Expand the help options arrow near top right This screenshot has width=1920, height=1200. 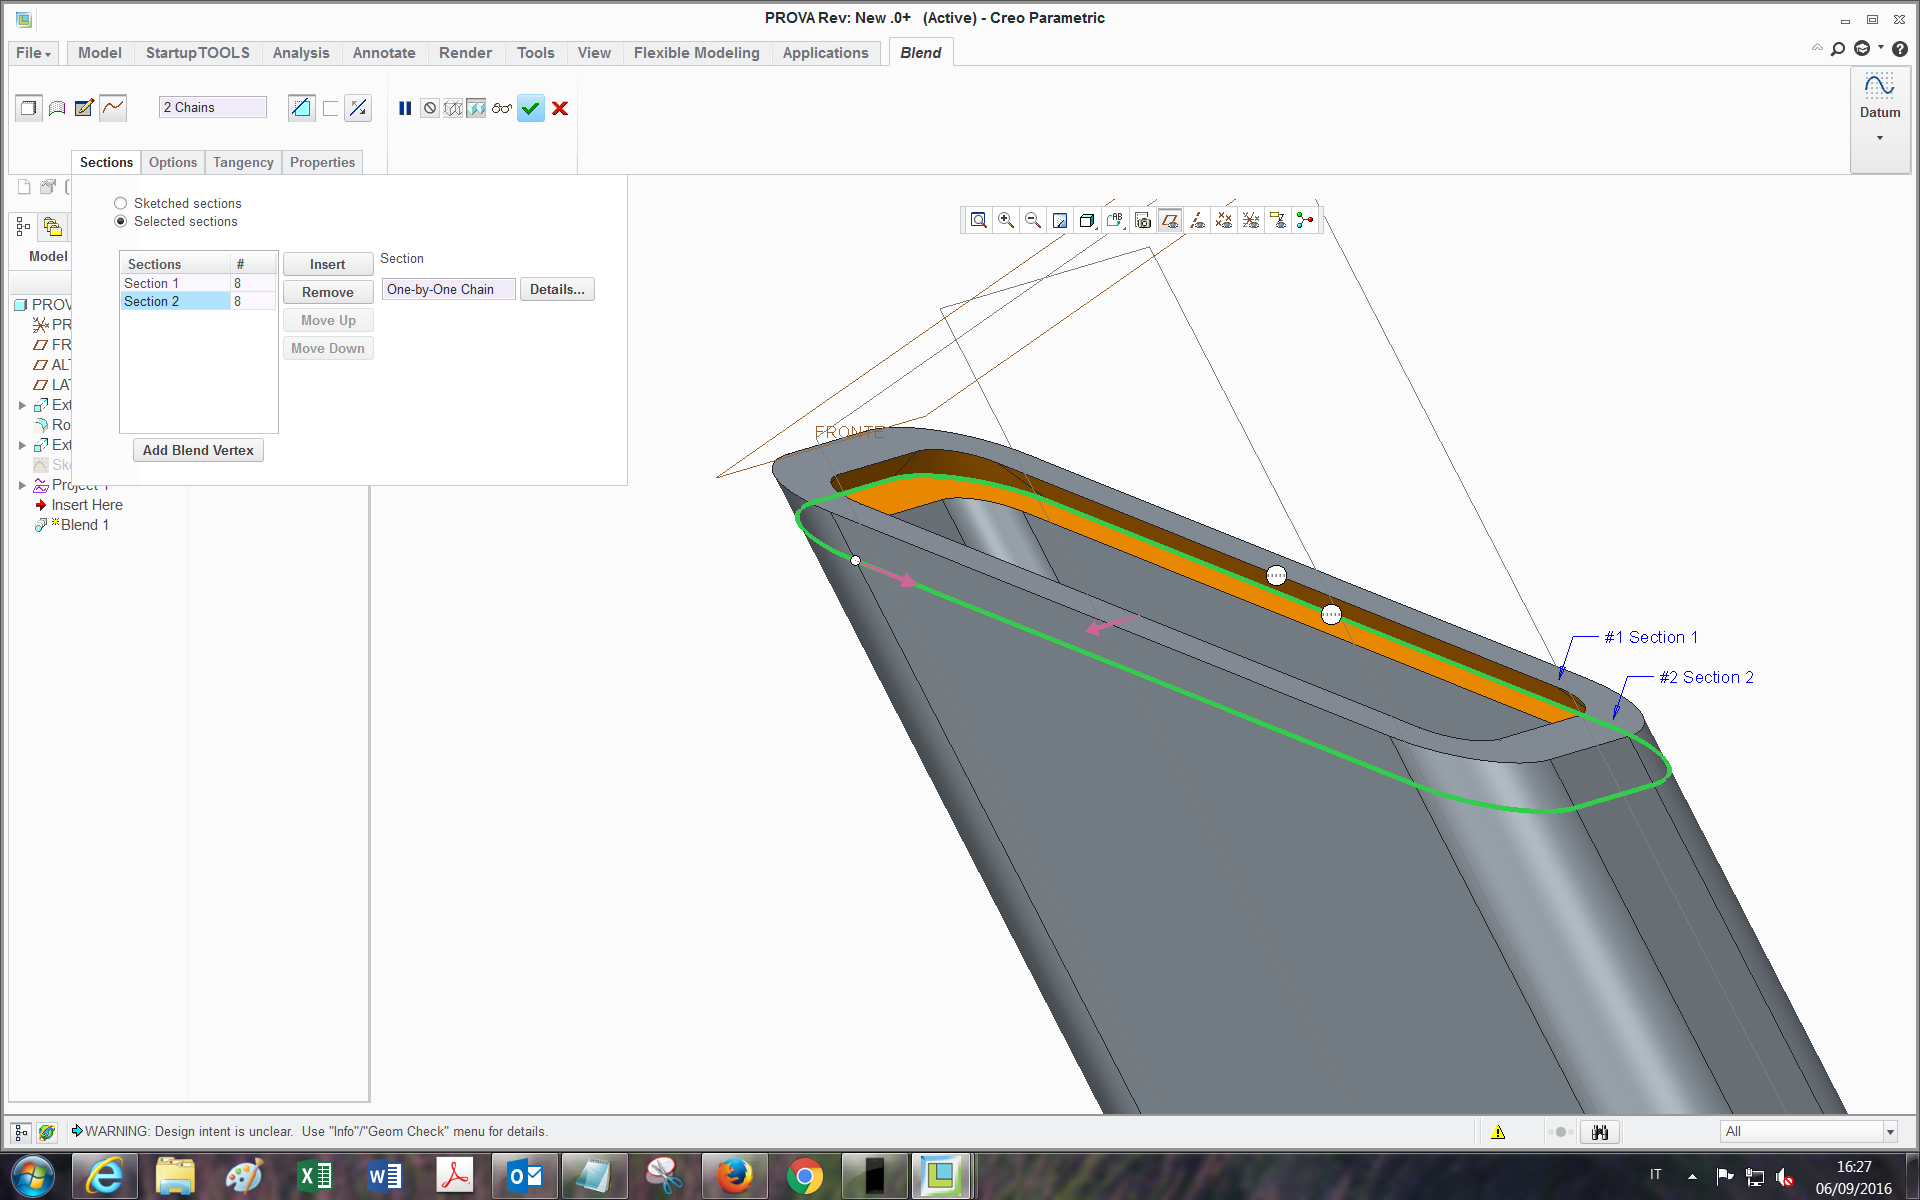click(x=1881, y=47)
